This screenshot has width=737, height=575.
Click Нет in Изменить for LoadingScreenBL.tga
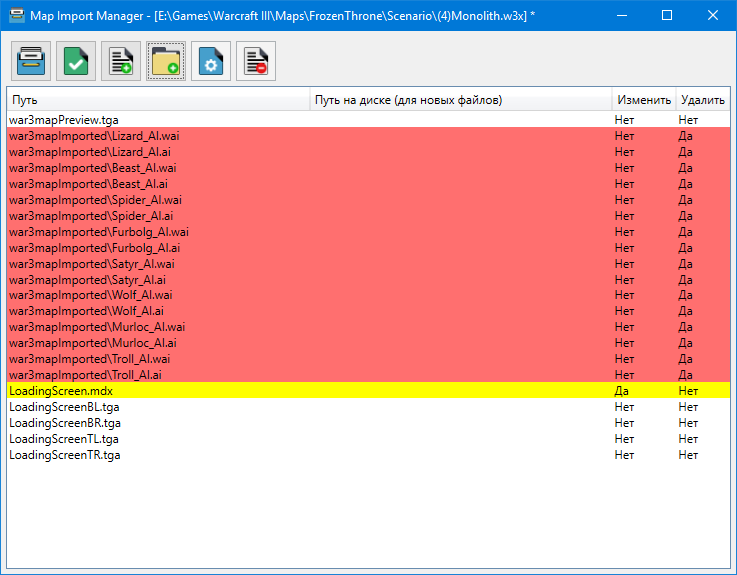pyautogui.click(x=624, y=407)
